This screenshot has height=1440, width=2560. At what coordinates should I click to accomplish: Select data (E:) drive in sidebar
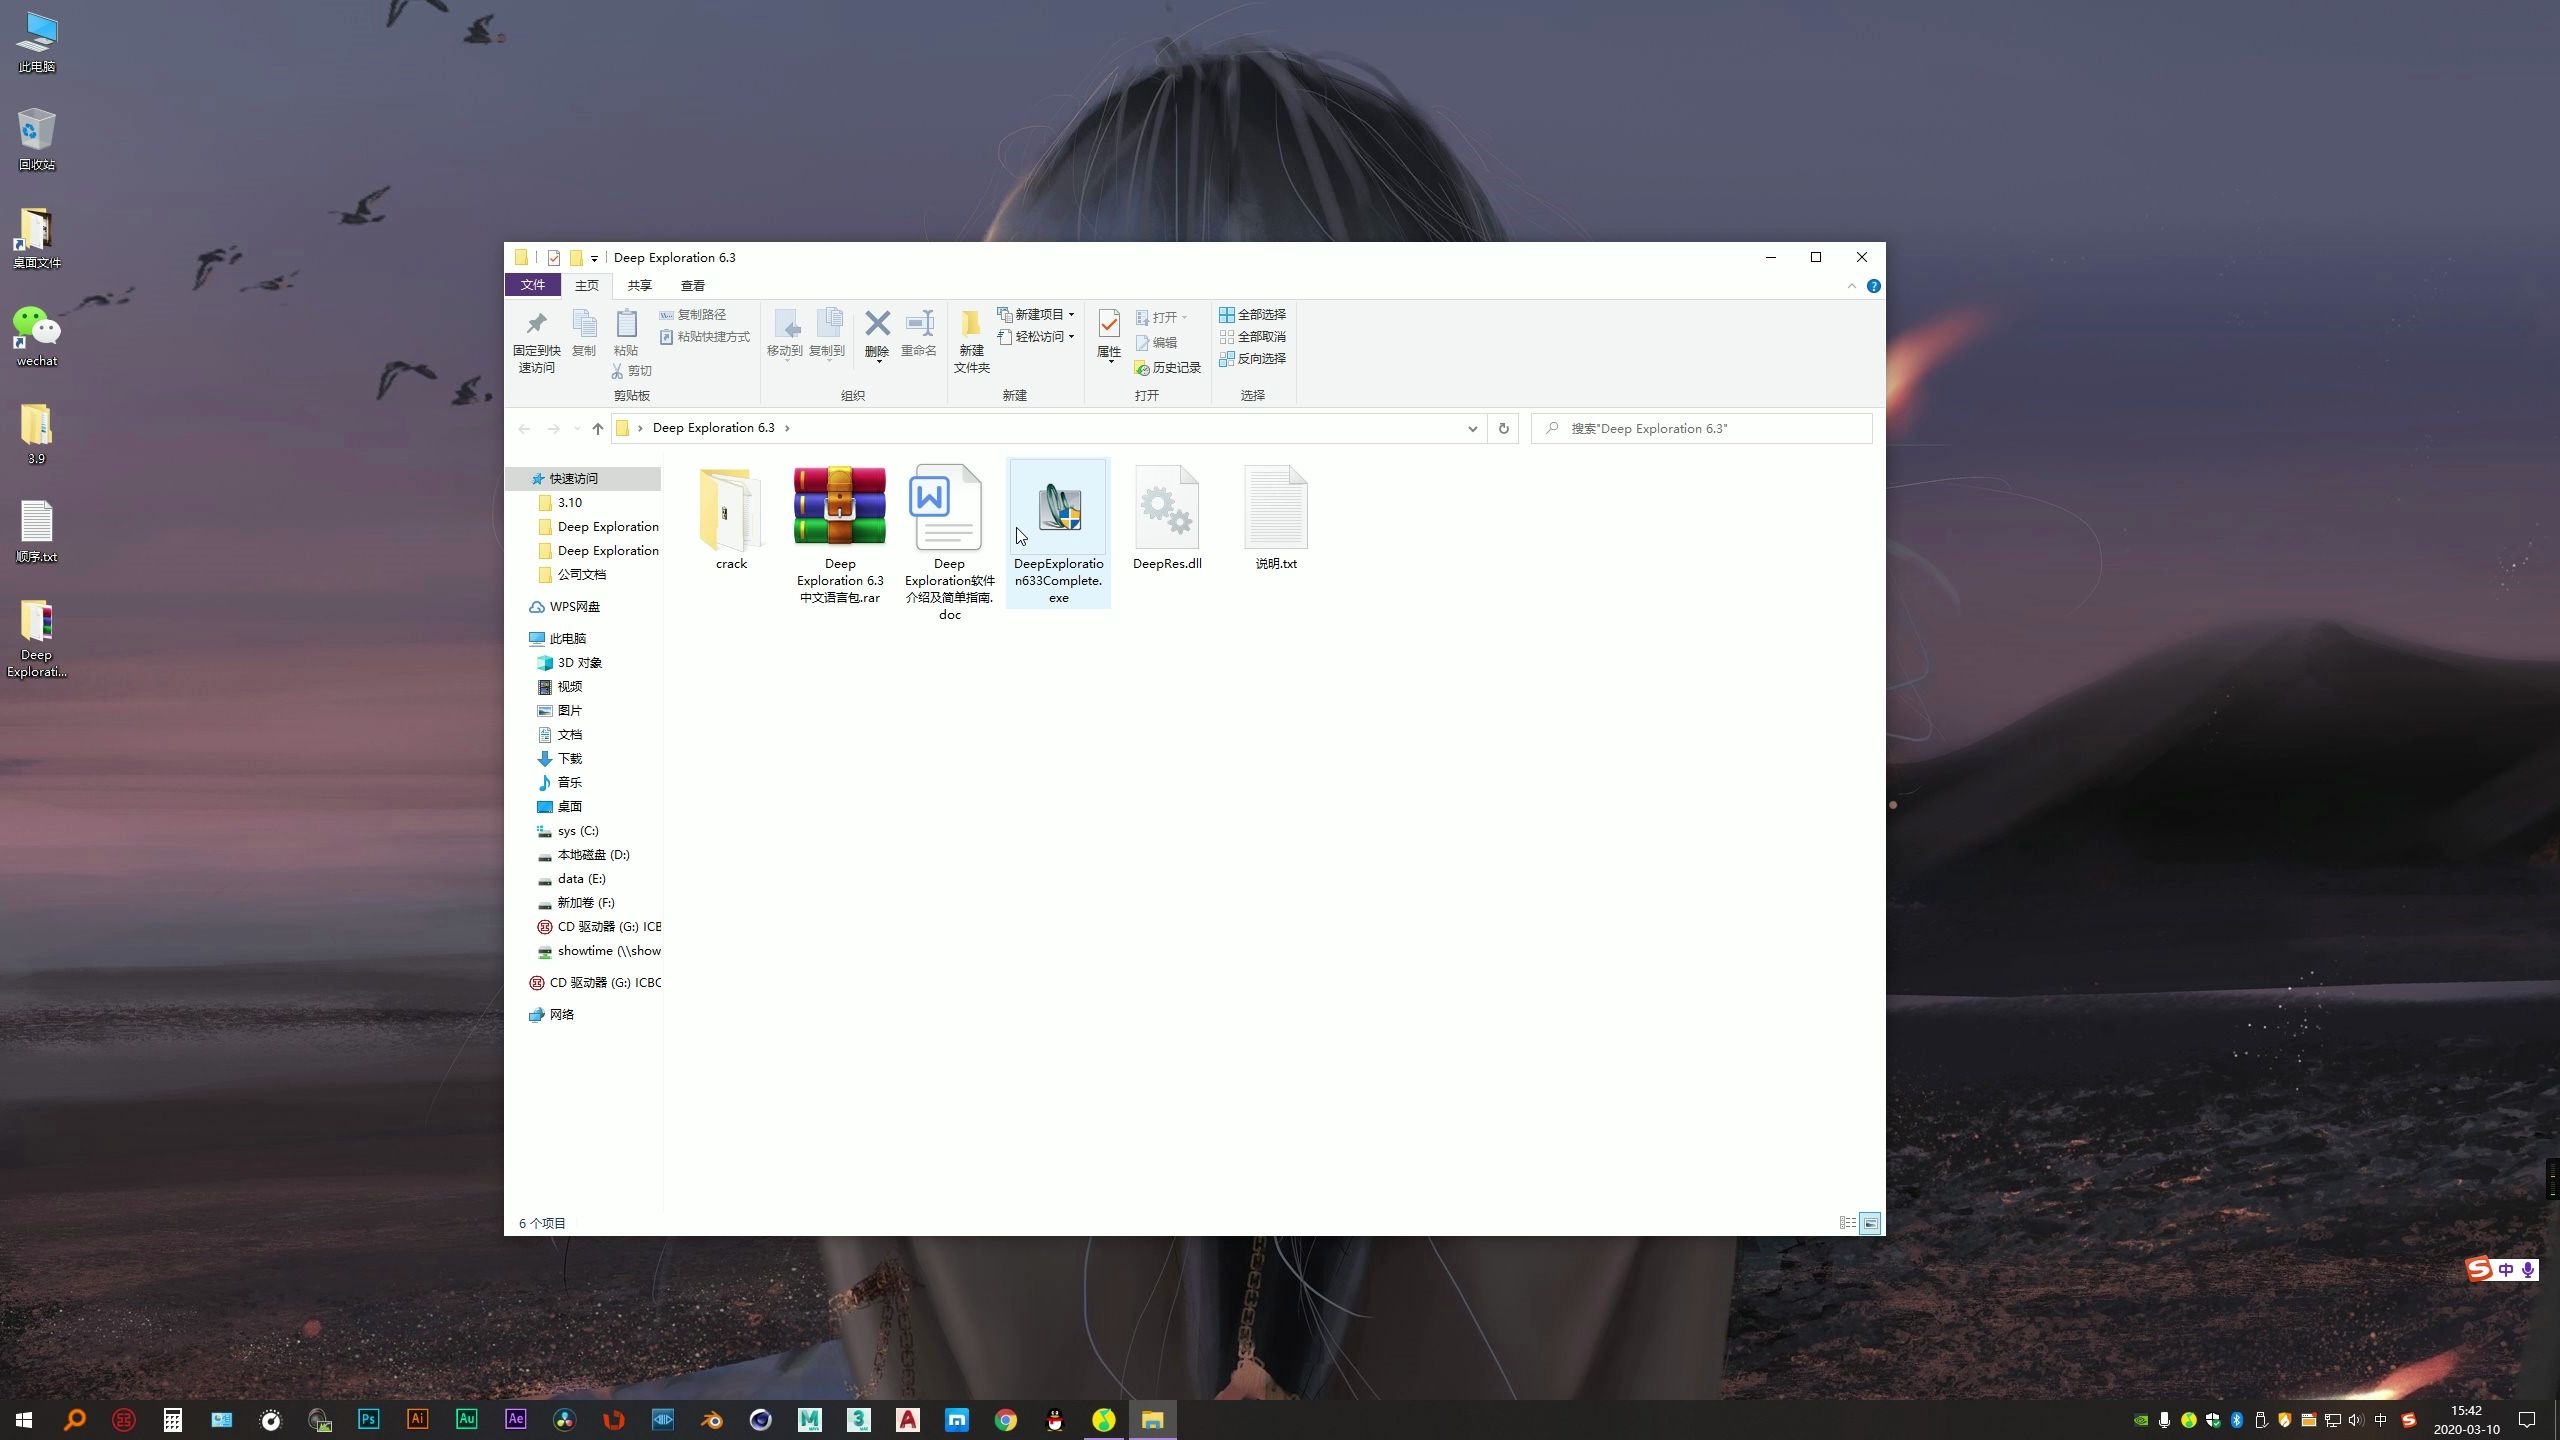580,877
